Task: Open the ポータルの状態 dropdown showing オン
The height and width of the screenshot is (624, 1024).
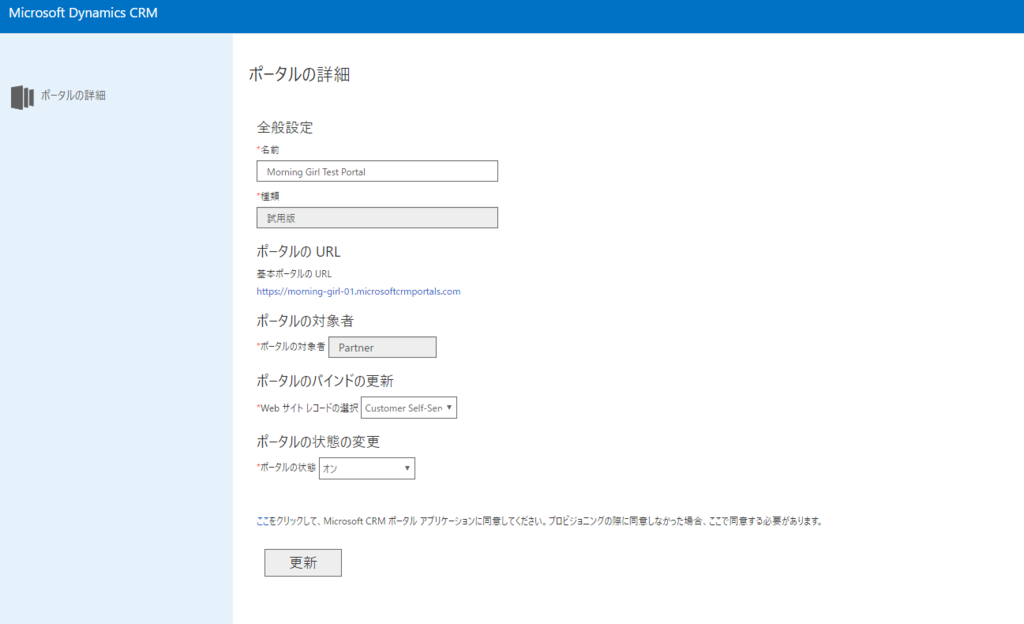Action: click(x=366, y=468)
